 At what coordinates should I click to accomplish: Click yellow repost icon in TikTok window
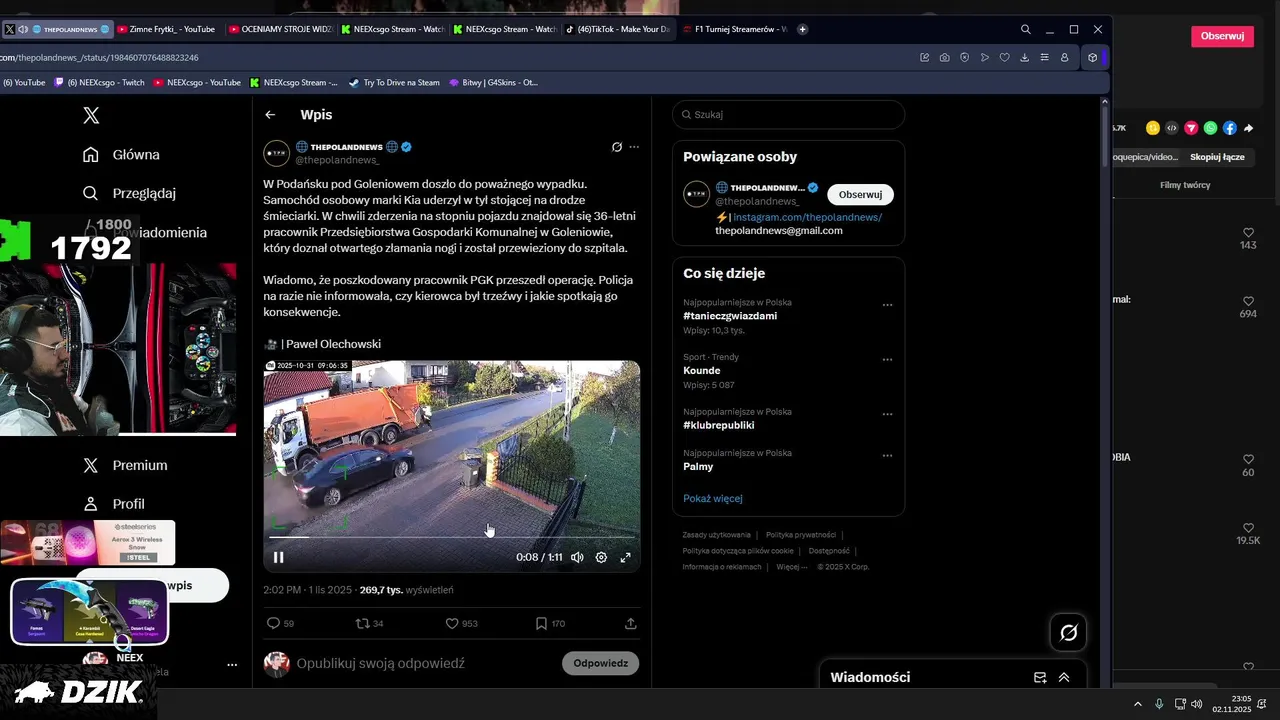click(x=1153, y=128)
